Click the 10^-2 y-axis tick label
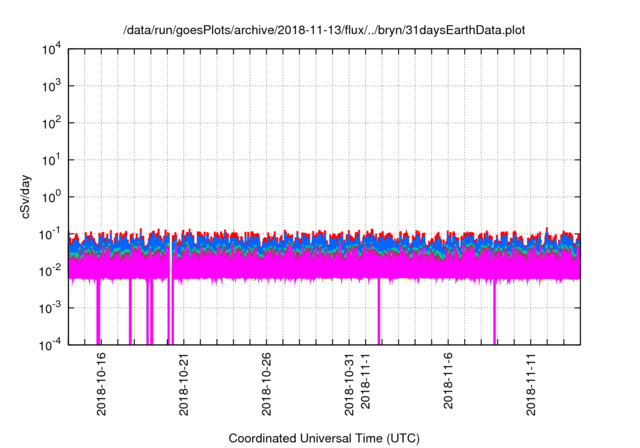Image resolution: width=640 pixels, height=448 pixels. coord(51,271)
